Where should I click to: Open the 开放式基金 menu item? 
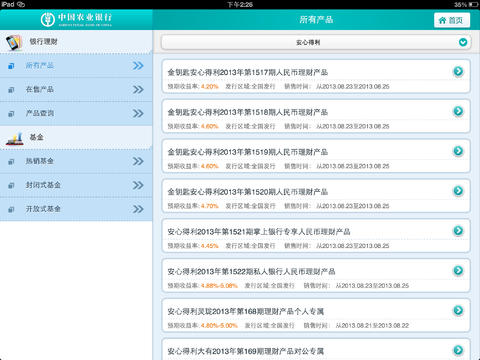click(76, 209)
